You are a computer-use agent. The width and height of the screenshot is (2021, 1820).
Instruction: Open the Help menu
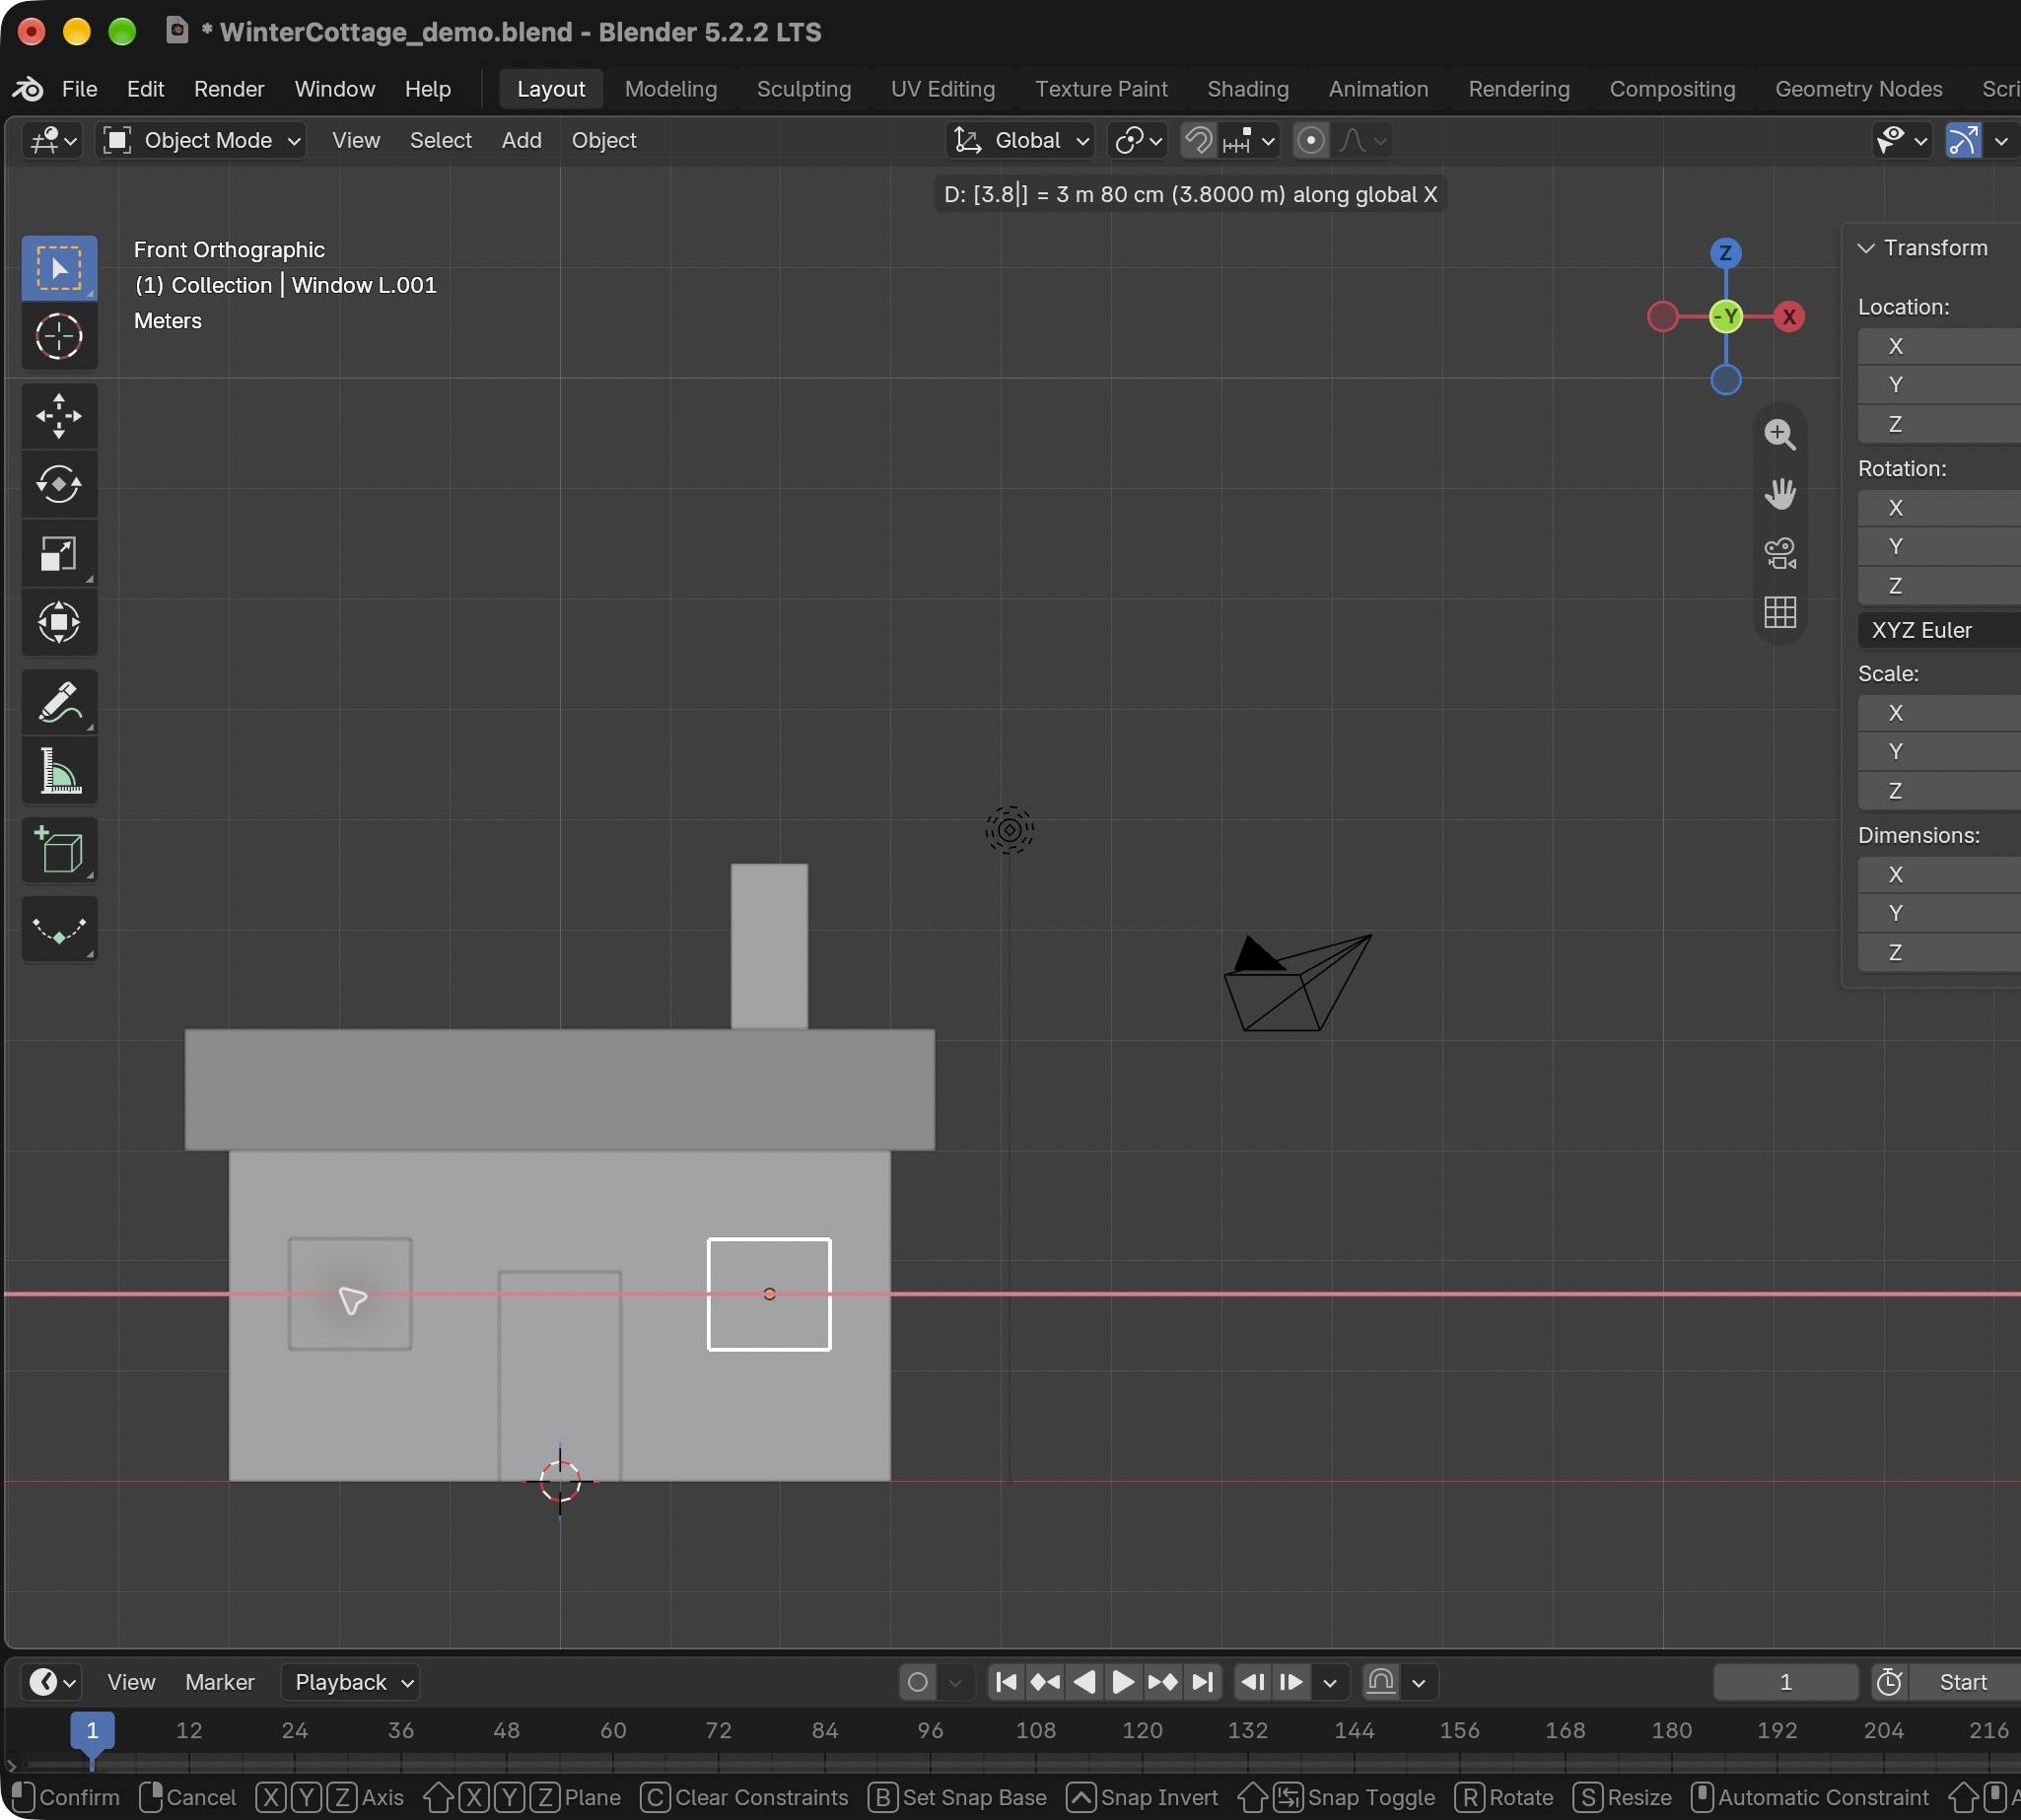428,89
